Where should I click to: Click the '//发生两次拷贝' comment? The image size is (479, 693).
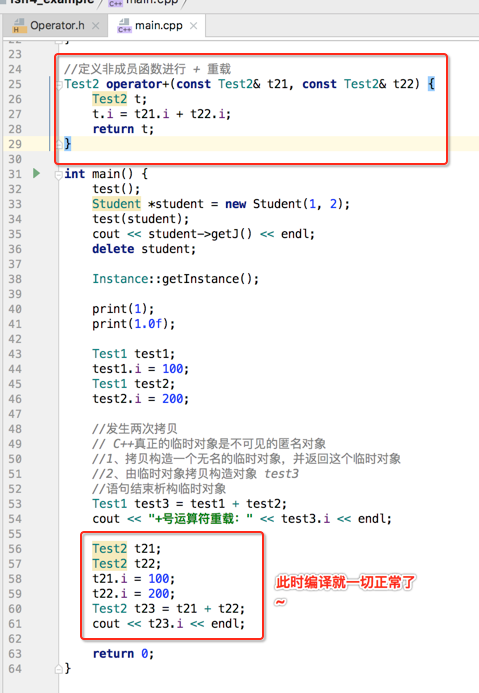tap(135, 429)
